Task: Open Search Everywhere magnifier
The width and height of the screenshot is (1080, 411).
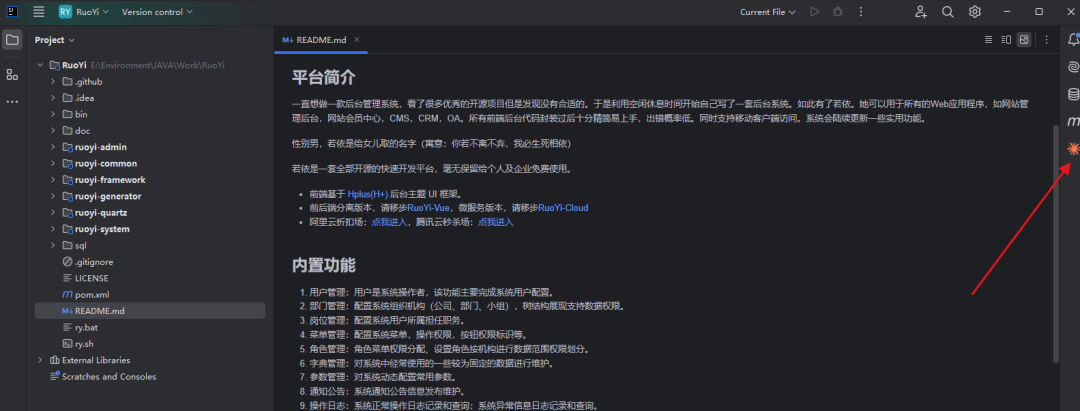Action: pyautogui.click(x=948, y=12)
